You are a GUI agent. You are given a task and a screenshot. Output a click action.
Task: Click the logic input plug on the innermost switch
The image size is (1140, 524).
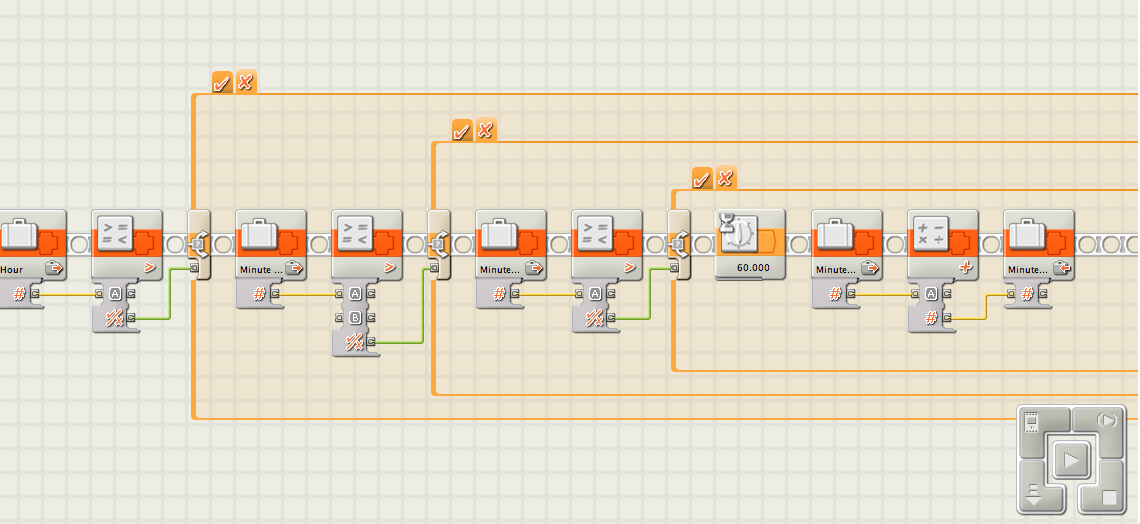click(x=673, y=269)
